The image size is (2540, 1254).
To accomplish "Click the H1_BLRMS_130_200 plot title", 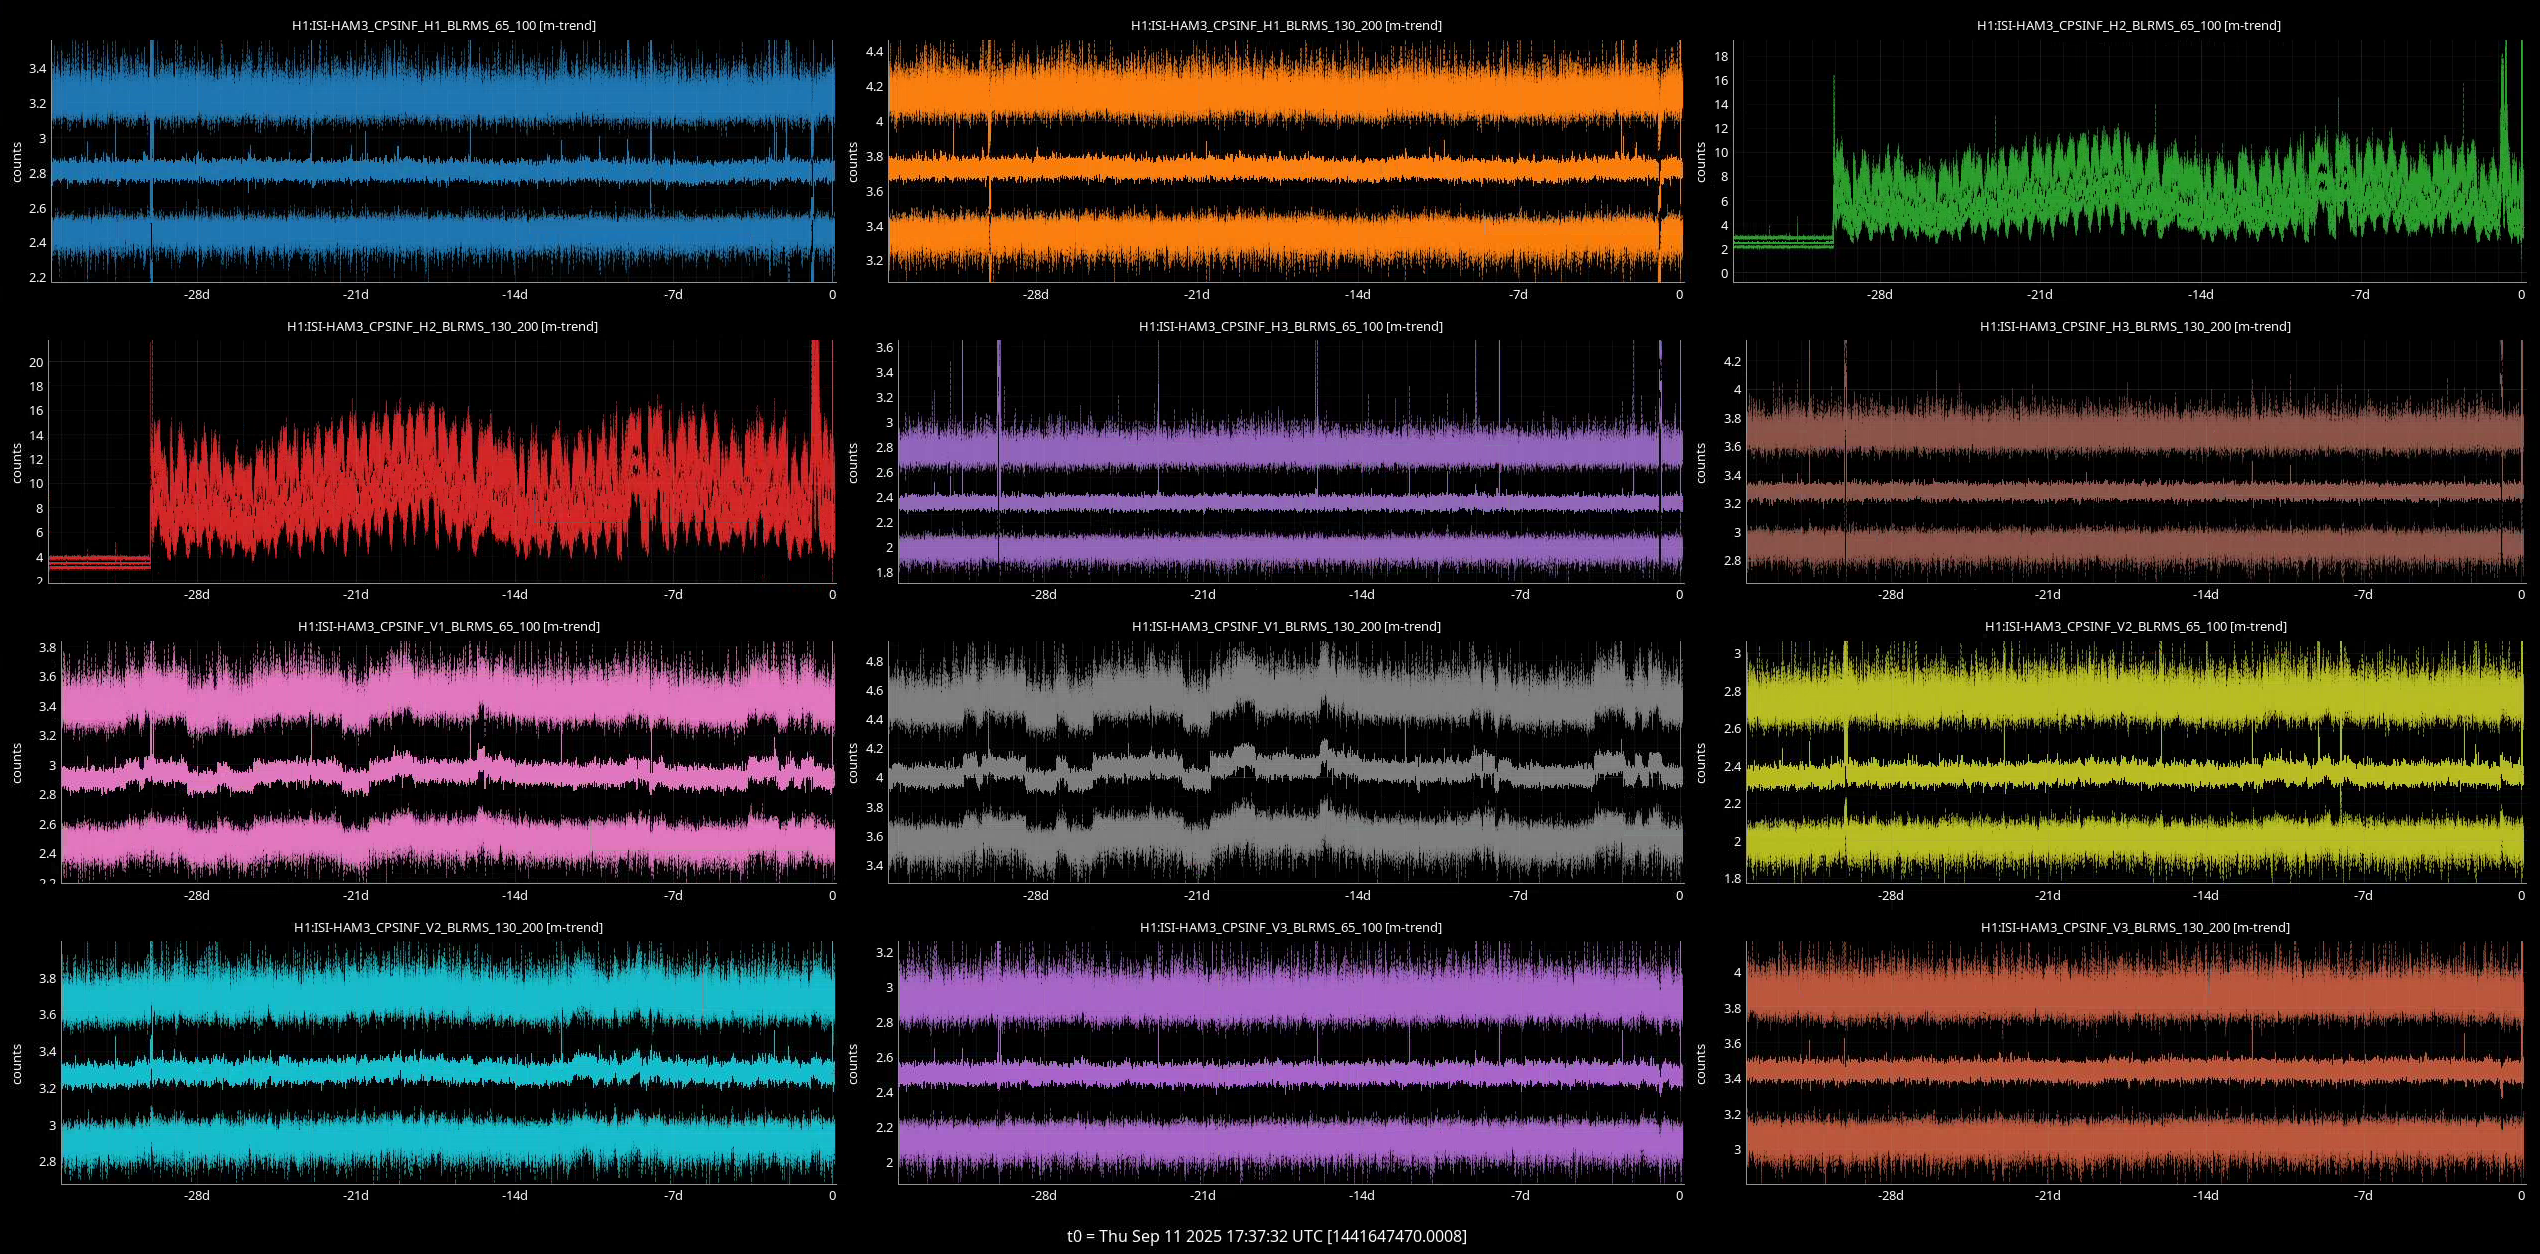I will point(1286,25).
